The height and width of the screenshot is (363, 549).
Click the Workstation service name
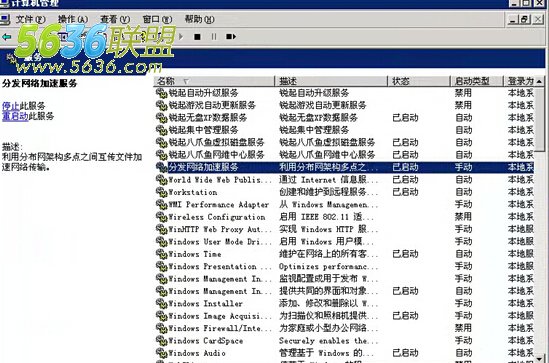tap(193, 192)
